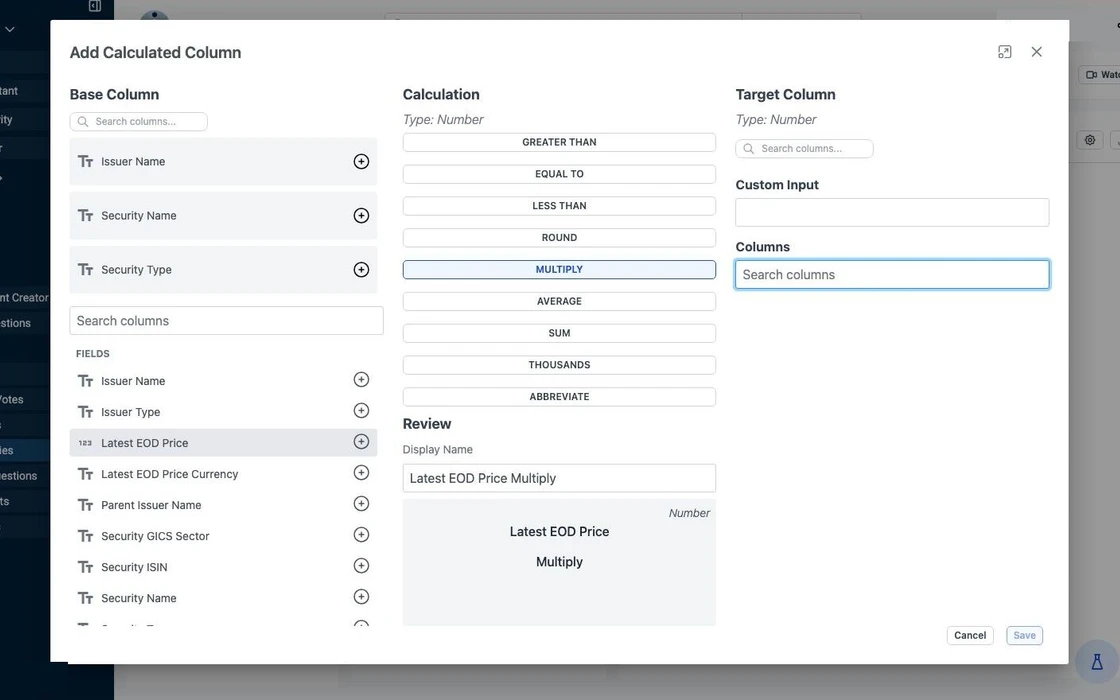Click plus icon beside Parent Issuer Name
This screenshot has height=700, width=1120.
361,504
